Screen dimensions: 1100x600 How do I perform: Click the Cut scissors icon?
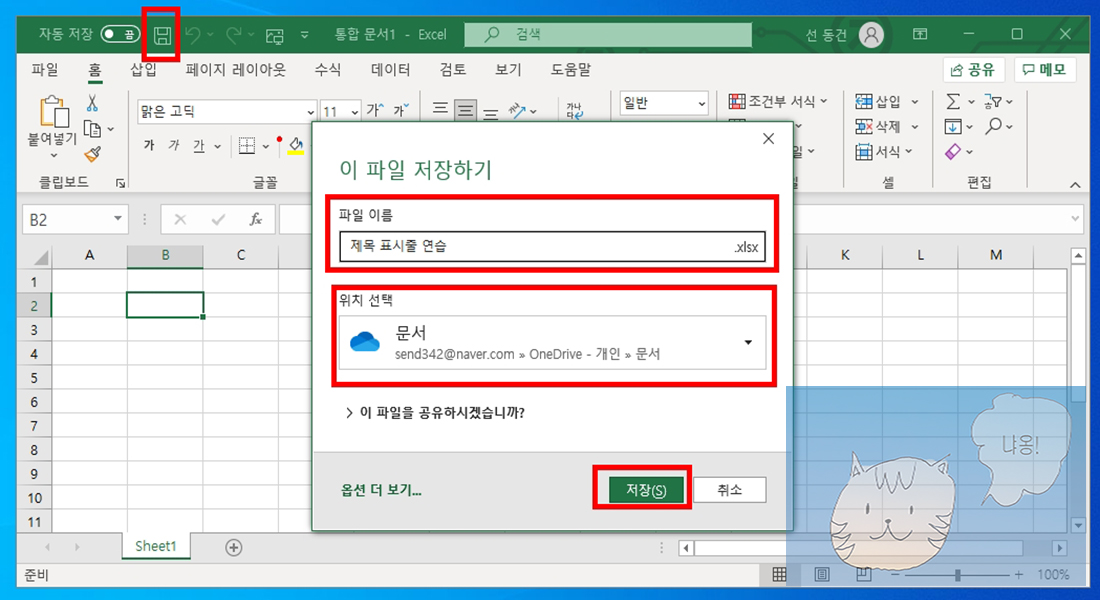(x=93, y=103)
